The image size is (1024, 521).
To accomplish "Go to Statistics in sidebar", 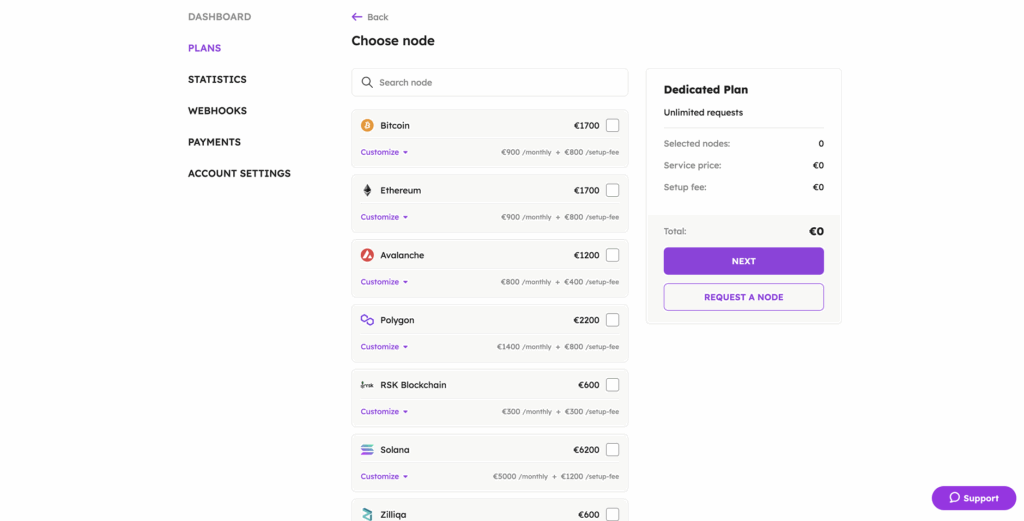I will coord(217,79).
